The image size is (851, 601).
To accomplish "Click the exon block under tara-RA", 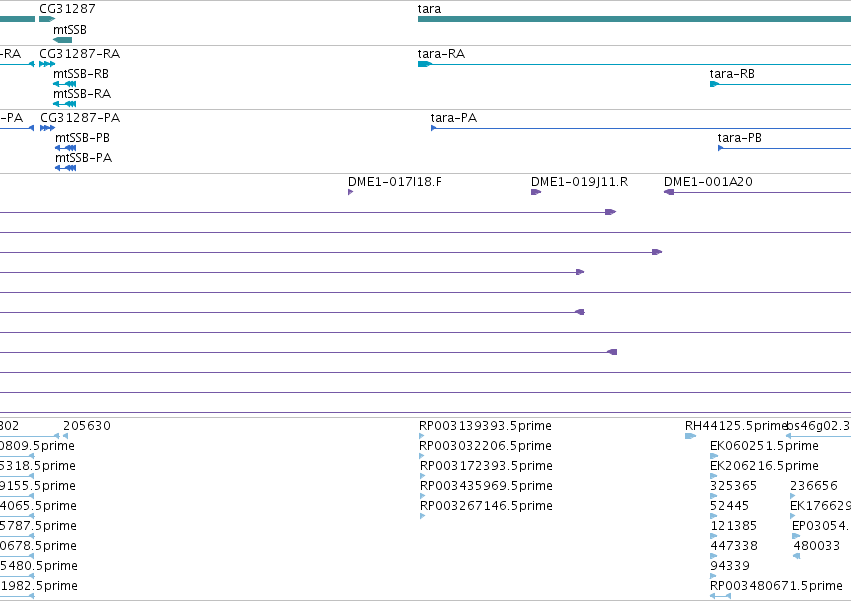I will pyautogui.click(x=424, y=64).
